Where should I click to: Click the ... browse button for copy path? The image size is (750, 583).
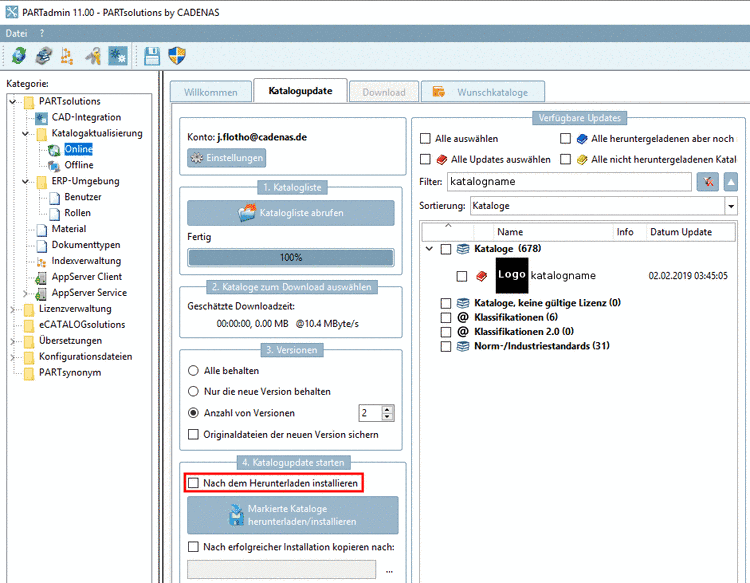(389, 571)
